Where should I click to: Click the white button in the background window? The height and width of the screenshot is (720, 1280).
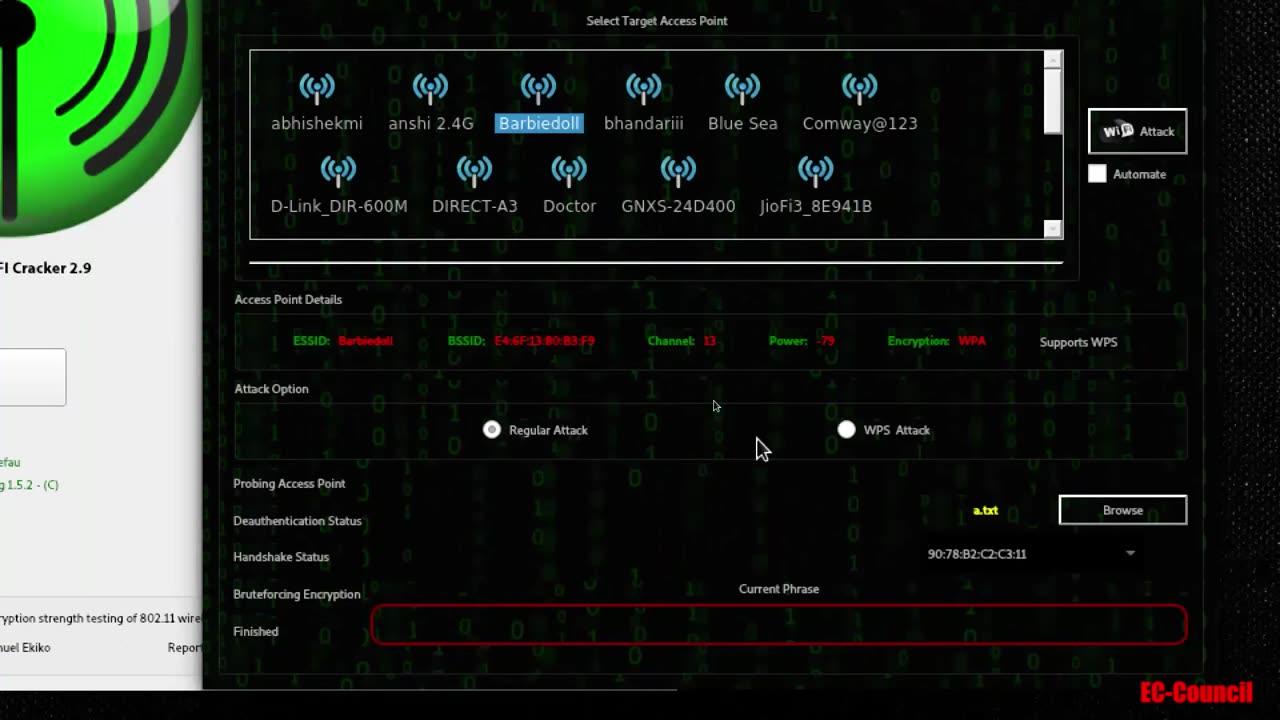(32, 377)
